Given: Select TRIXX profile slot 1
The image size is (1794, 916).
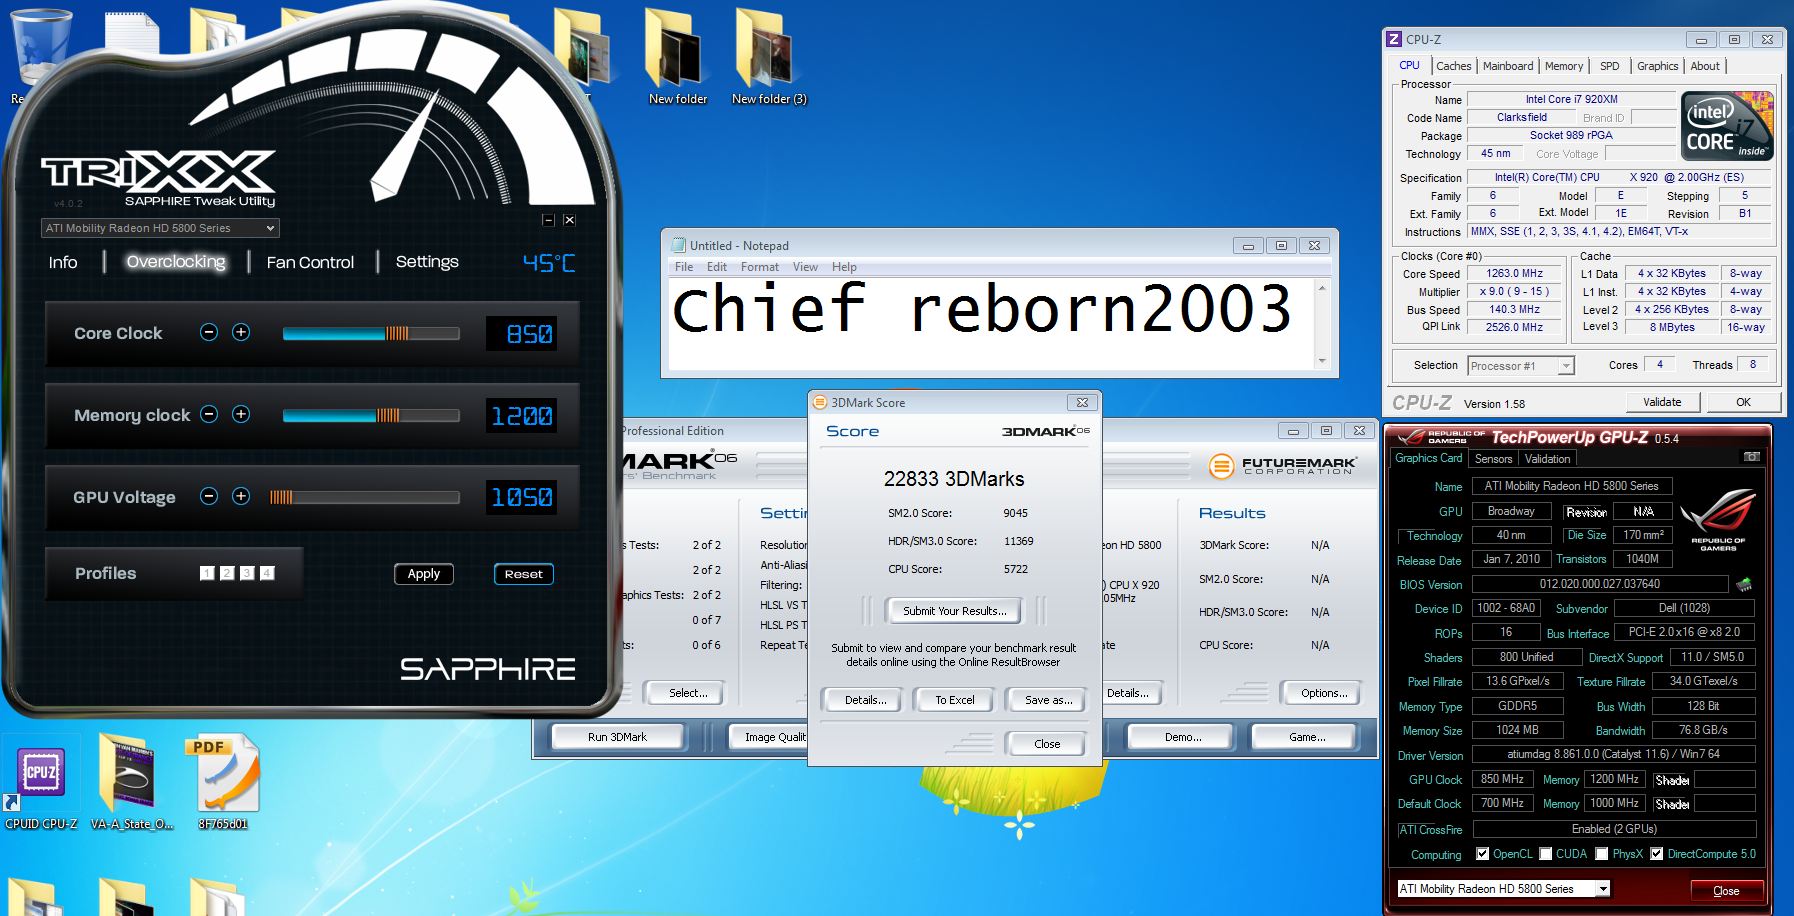Looking at the screenshot, I should (207, 573).
